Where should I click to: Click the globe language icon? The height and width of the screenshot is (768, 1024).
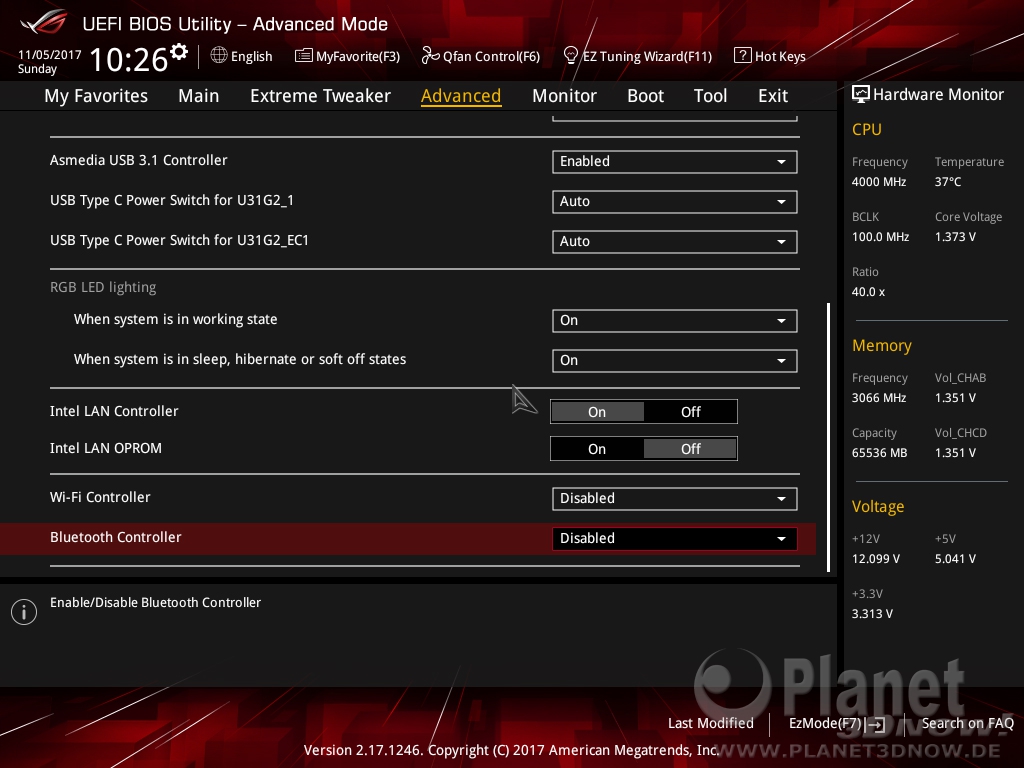(x=219, y=56)
